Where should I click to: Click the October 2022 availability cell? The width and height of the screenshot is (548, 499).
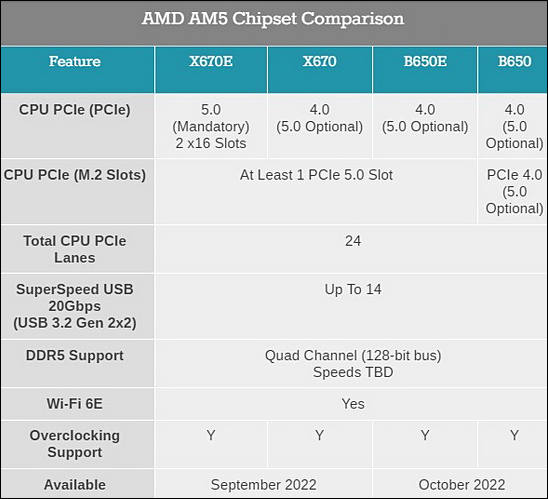pyautogui.click(x=462, y=485)
